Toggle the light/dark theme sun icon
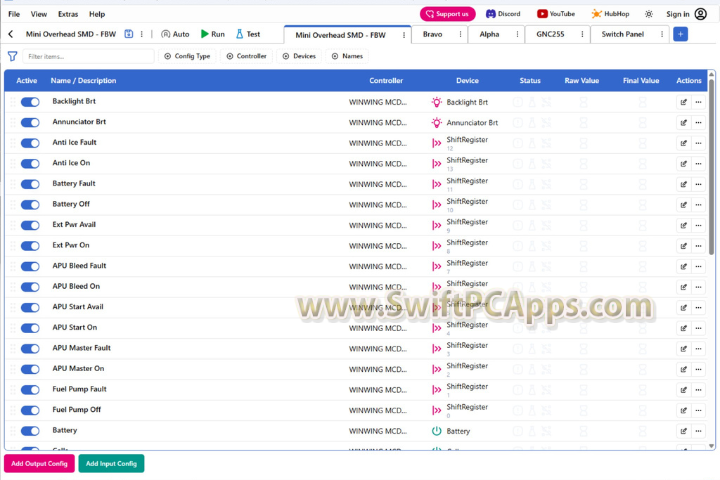720x480 pixels. [x=648, y=14]
